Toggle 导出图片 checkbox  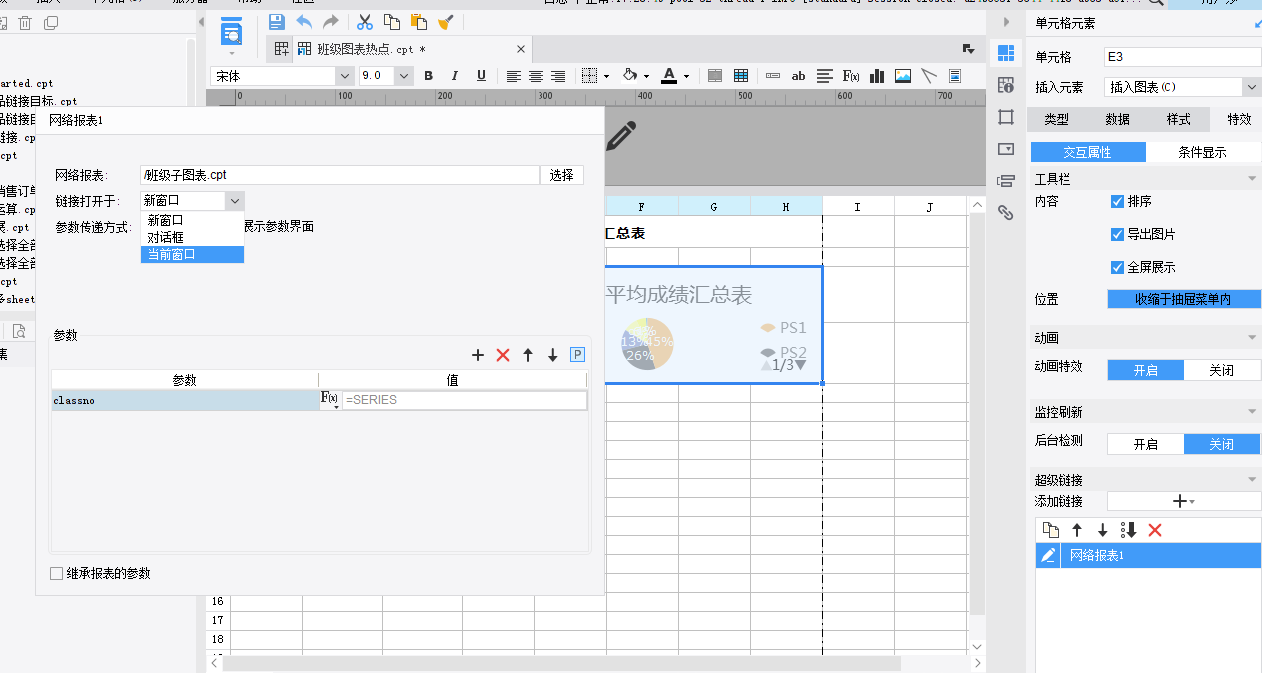[1118, 234]
